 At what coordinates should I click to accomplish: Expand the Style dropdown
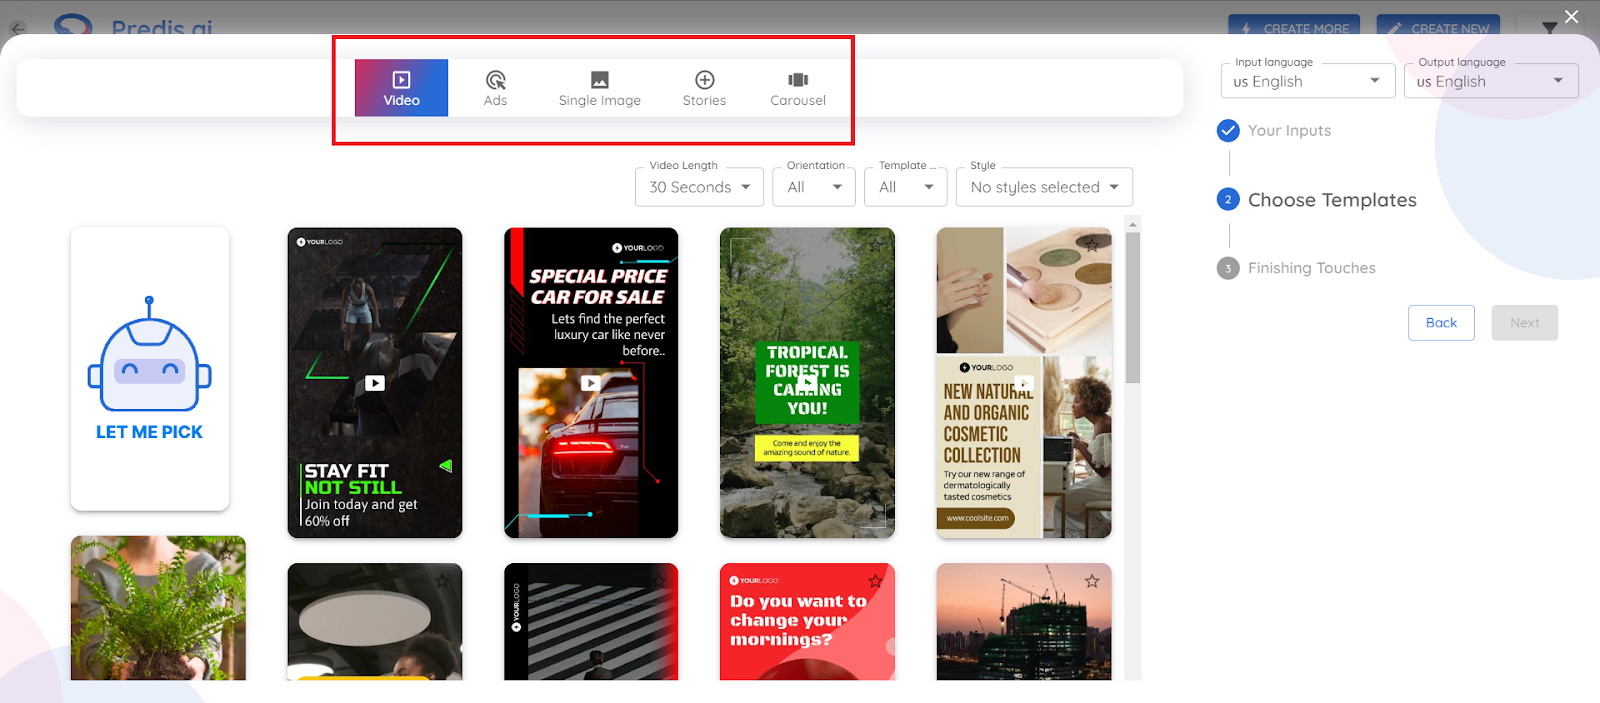coord(1044,187)
